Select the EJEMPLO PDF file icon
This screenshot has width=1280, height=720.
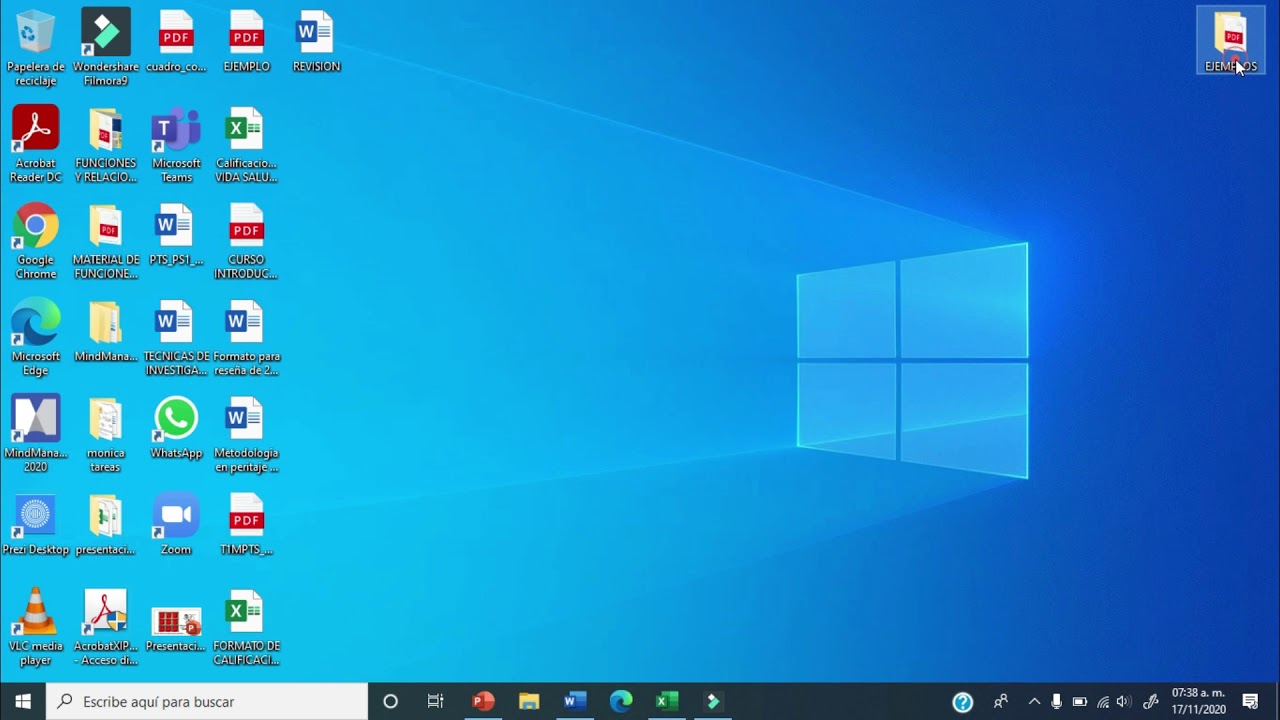tap(246, 42)
